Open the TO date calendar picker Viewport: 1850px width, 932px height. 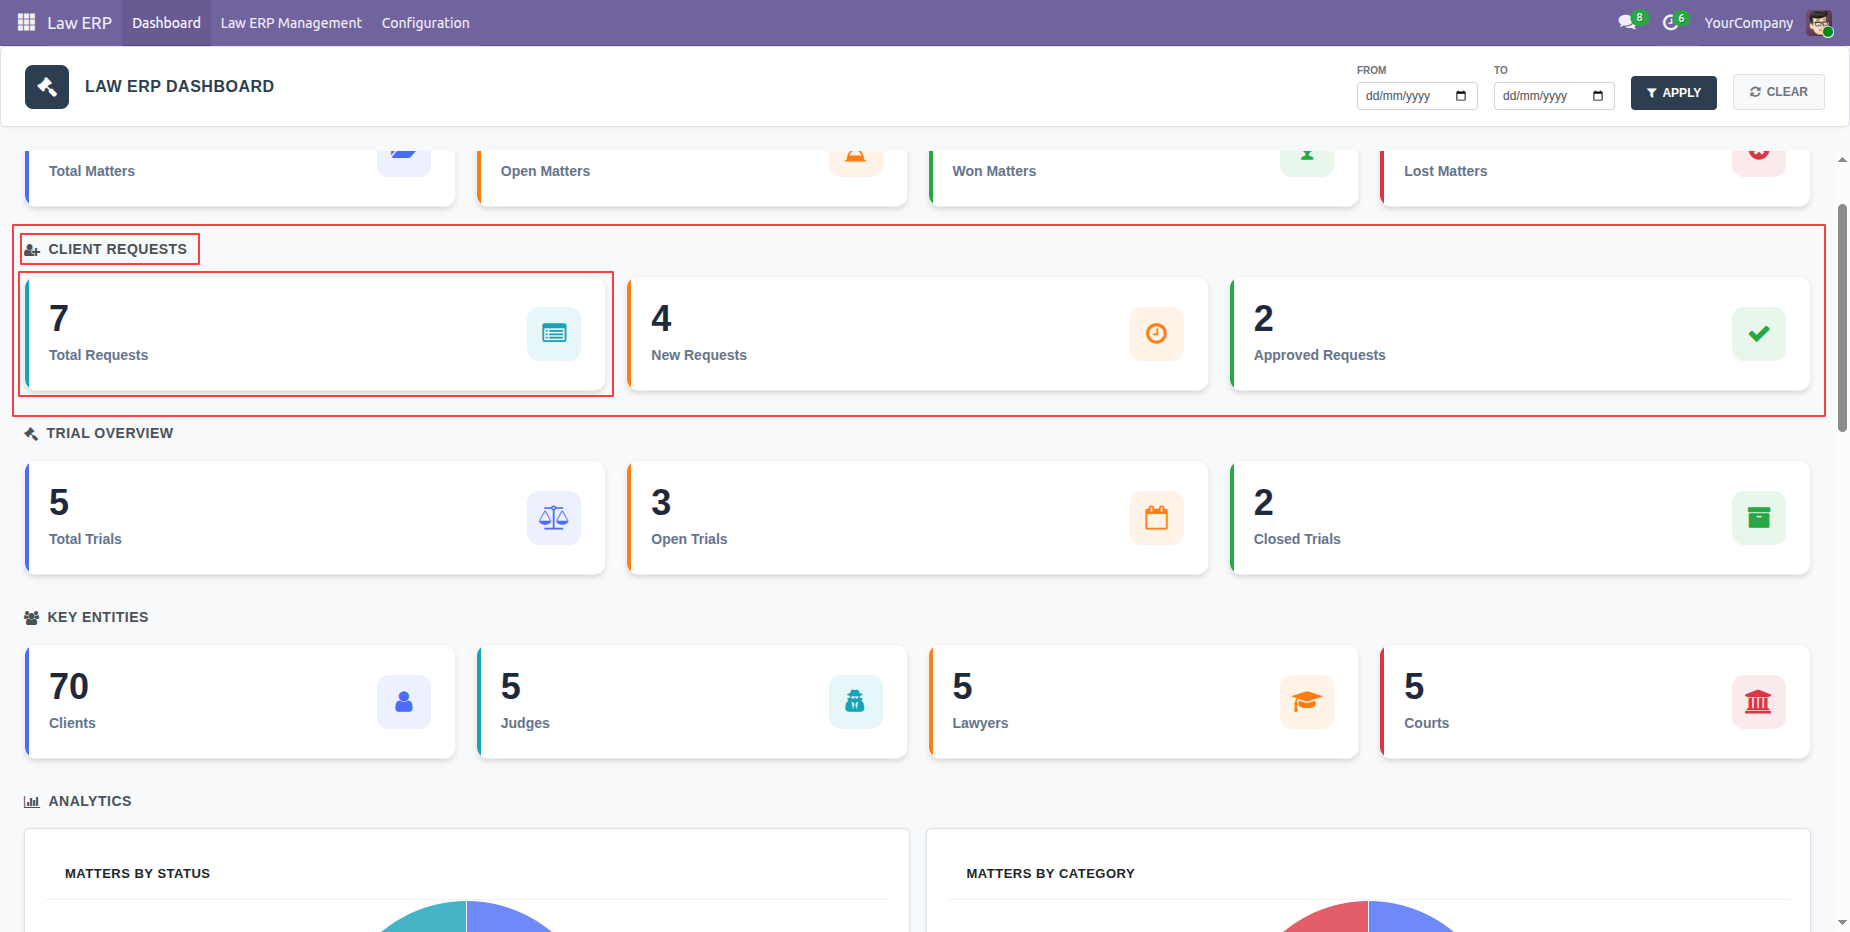point(1598,96)
